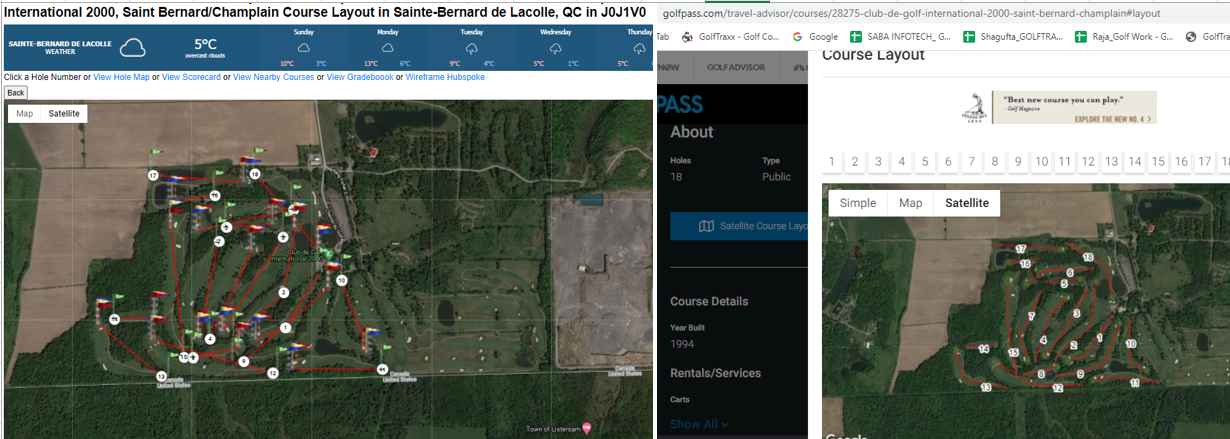Click the Raja_Golf Work sheet bookmark icon
The image size is (1230, 439).
pyautogui.click(x=1081, y=37)
